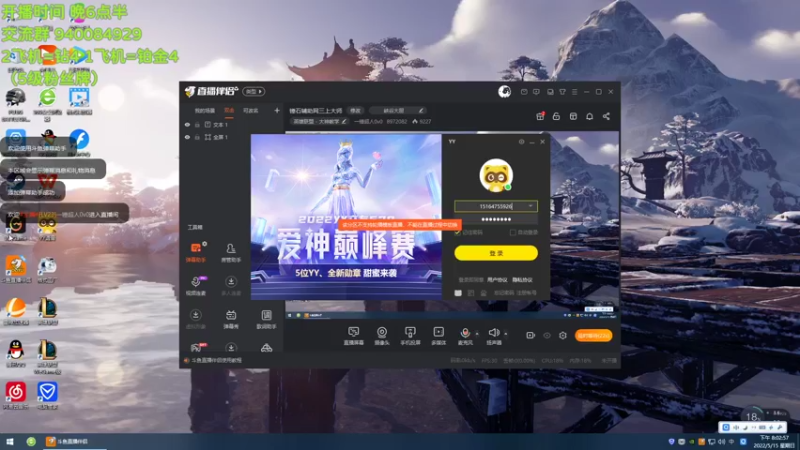Image resolution: width=800 pixels, height=450 pixels.
Task: Start streaming with the orange button
Action: tap(593, 336)
